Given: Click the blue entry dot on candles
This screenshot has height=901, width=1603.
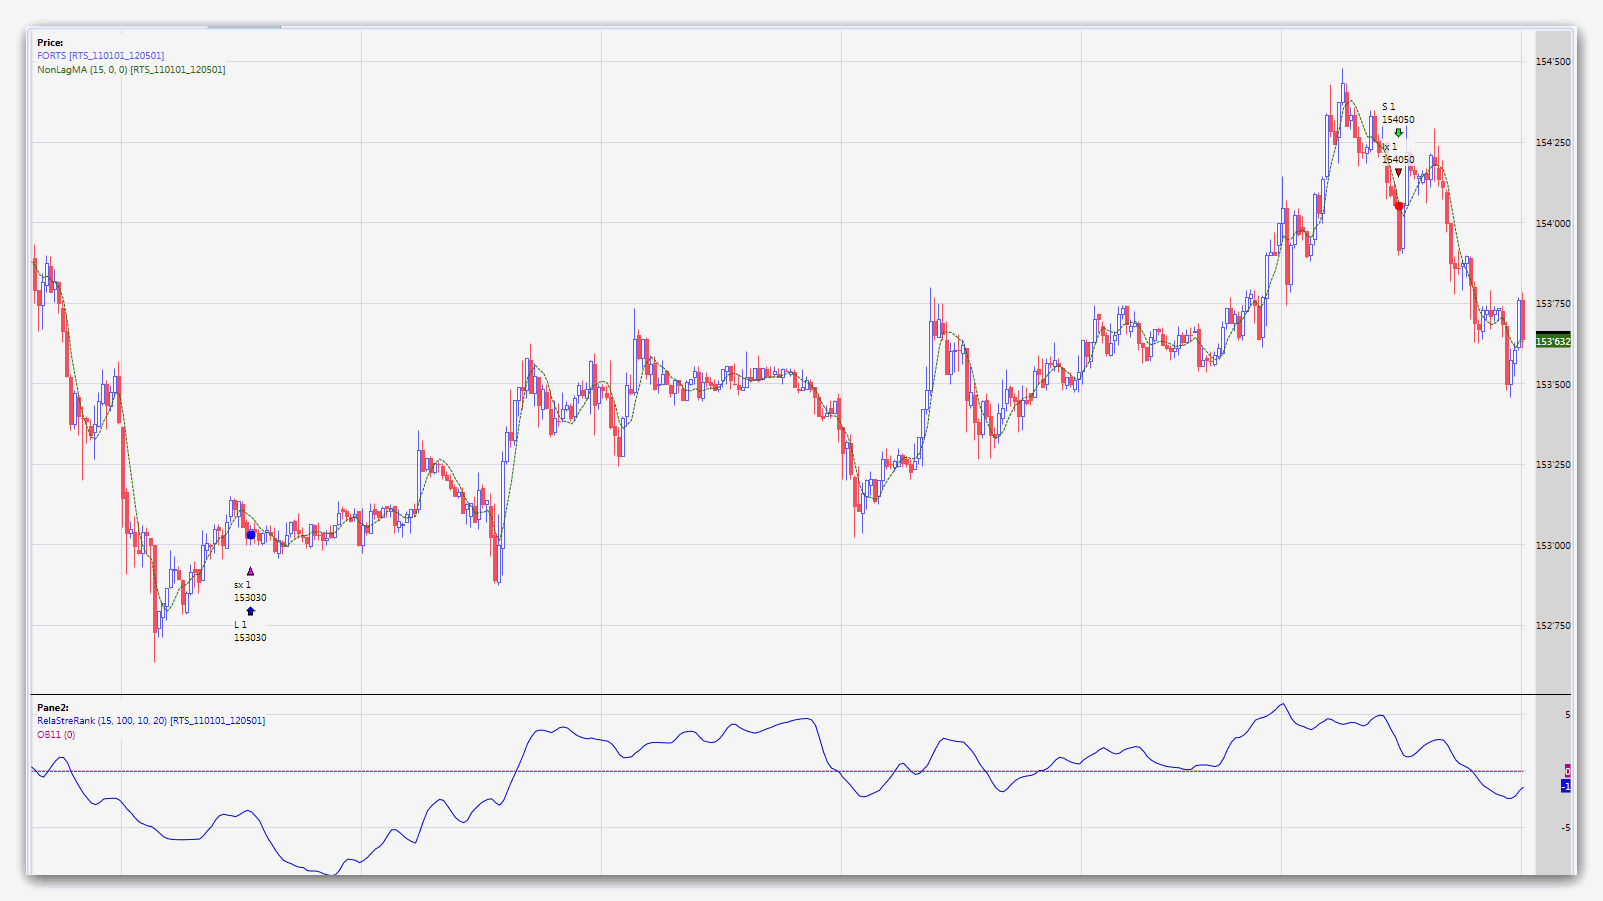Looking at the screenshot, I should tap(250, 535).
